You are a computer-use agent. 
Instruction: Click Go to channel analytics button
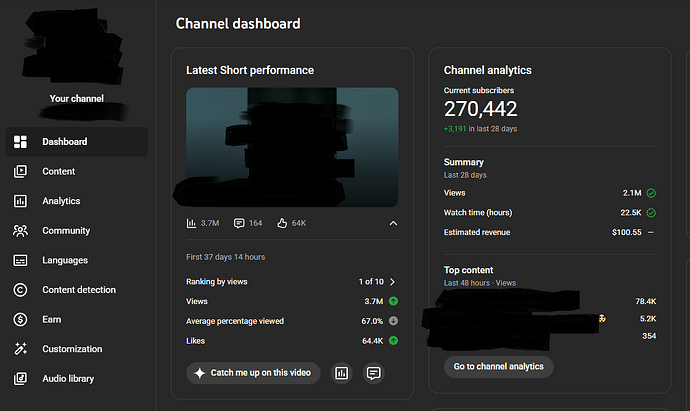point(498,367)
